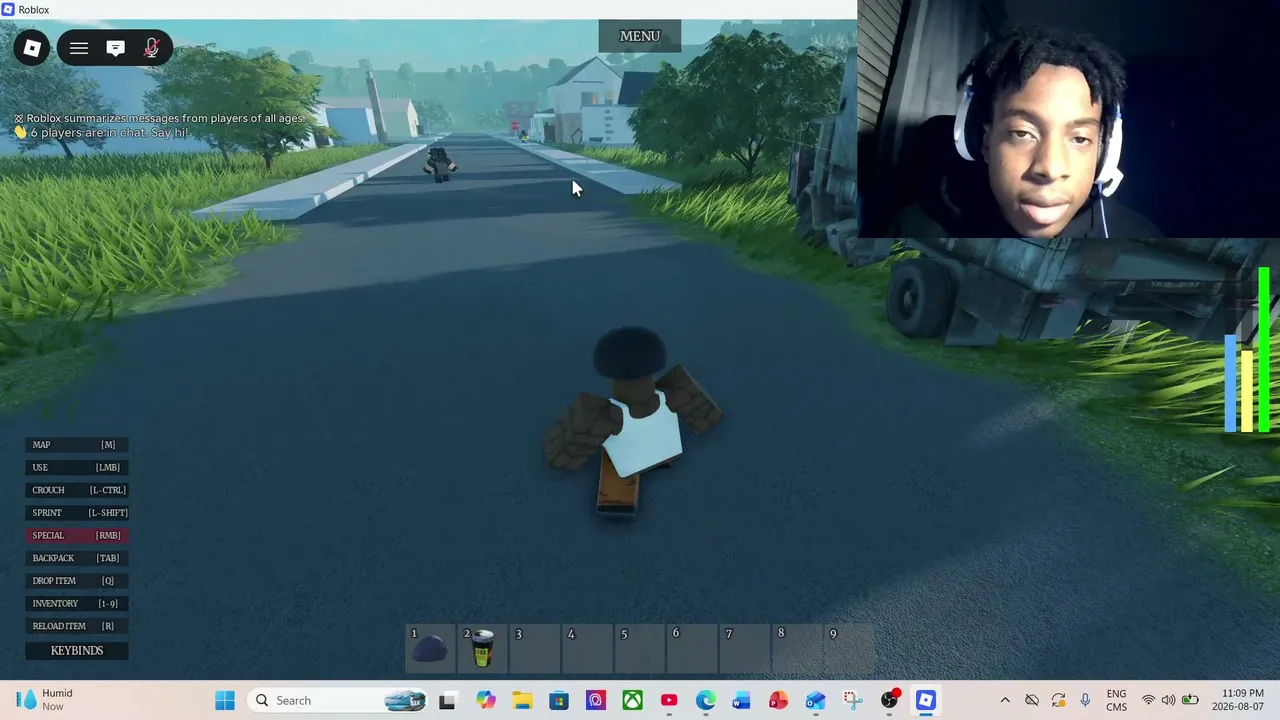Image resolution: width=1280 pixels, height=720 pixels.
Task: Open Microsoft Store from the taskbar
Action: [559, 700]
